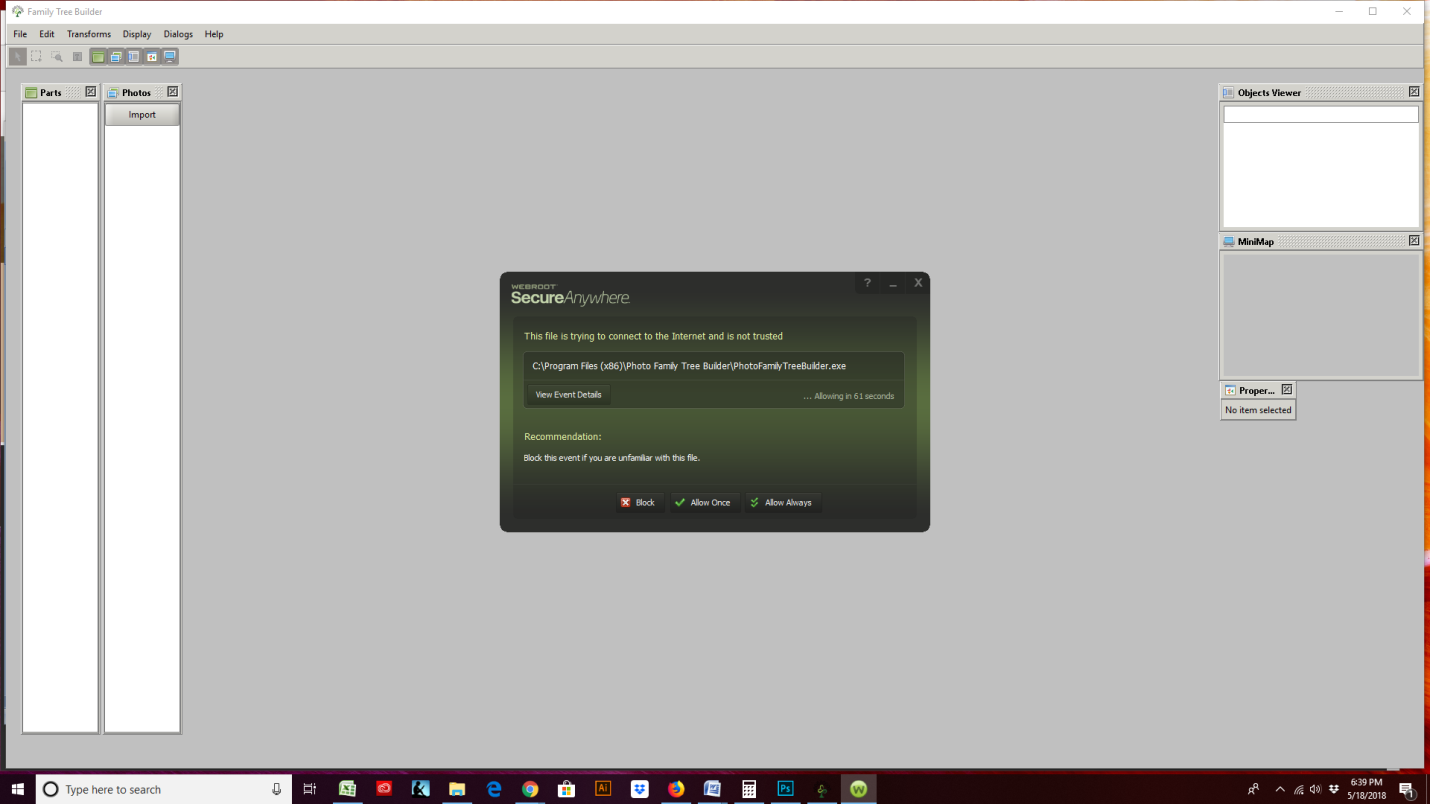This screenshot has width=1430, height=804.
Task: Click the Import button in Photos panel
Action: (x=142, y=115)
